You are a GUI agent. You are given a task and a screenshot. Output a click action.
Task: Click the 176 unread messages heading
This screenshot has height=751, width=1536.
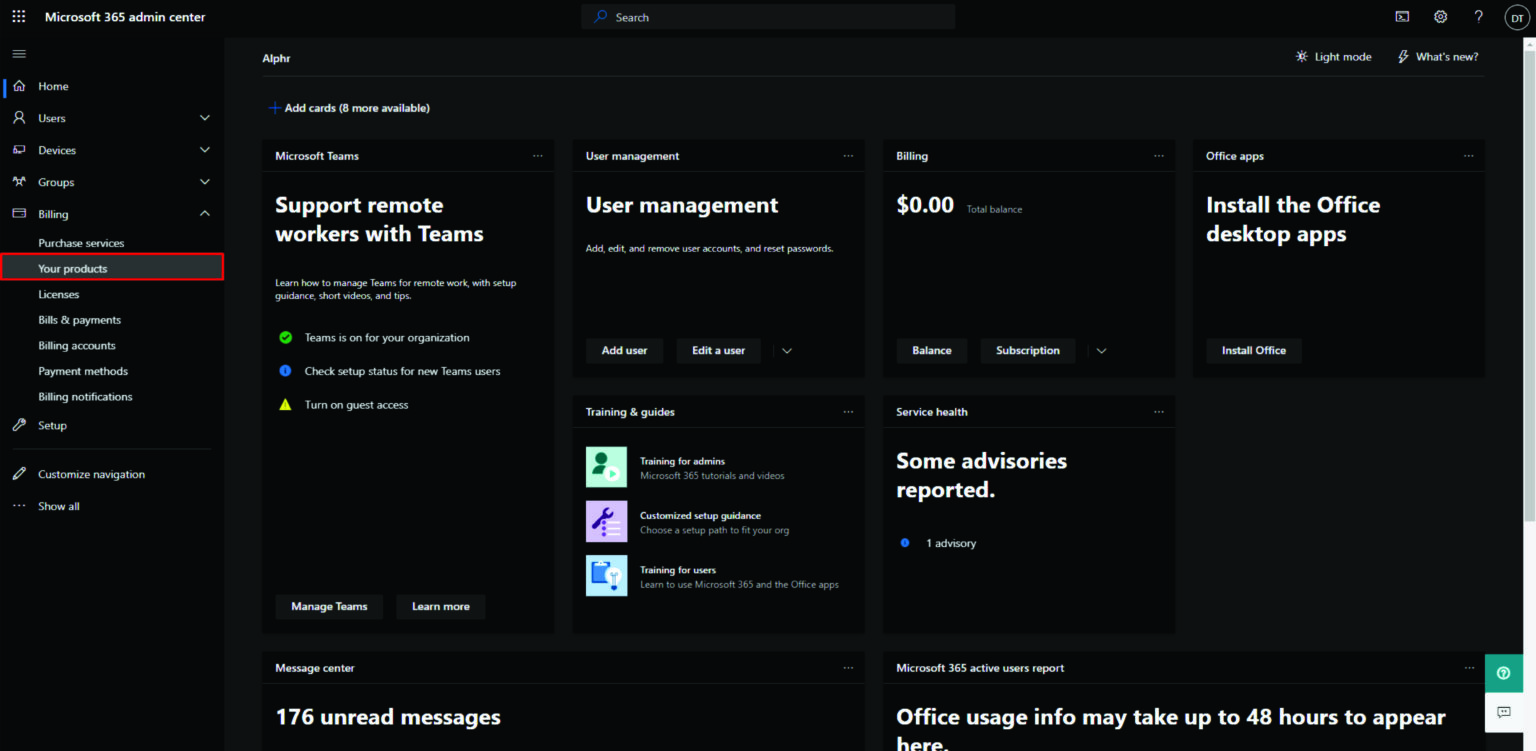pyautogui.click(x=388, y=717)
